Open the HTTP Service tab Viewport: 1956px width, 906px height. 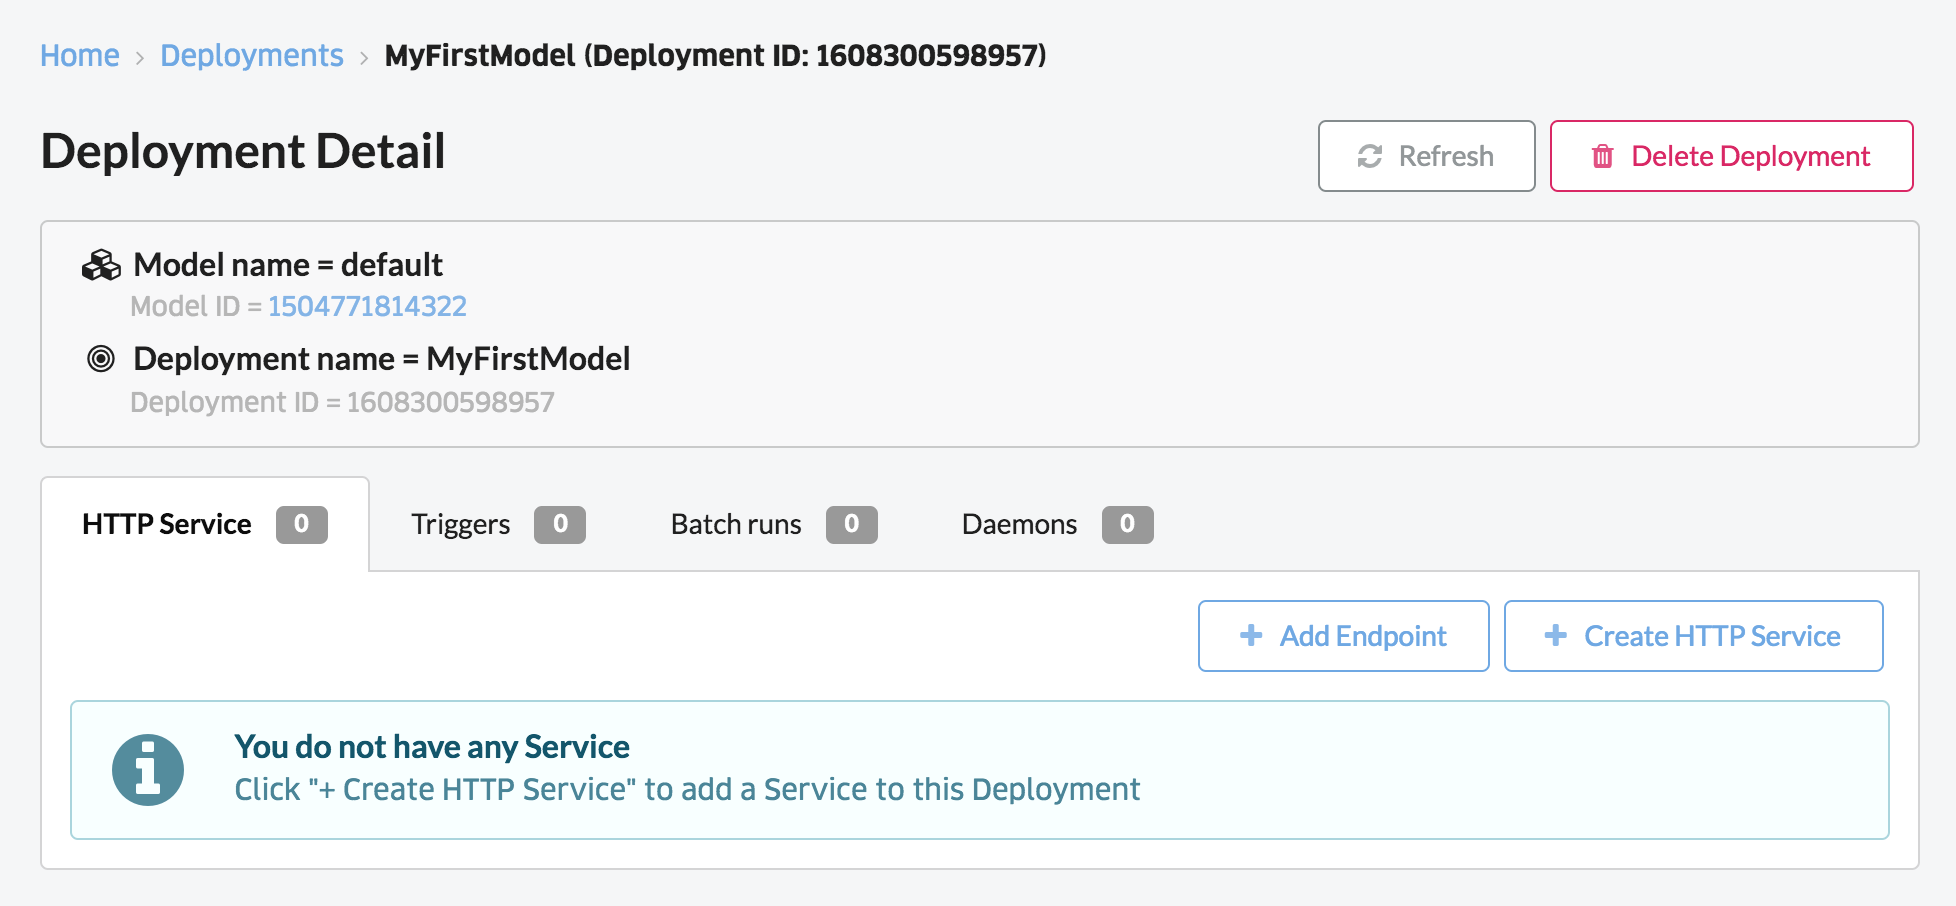click(167, 524)
